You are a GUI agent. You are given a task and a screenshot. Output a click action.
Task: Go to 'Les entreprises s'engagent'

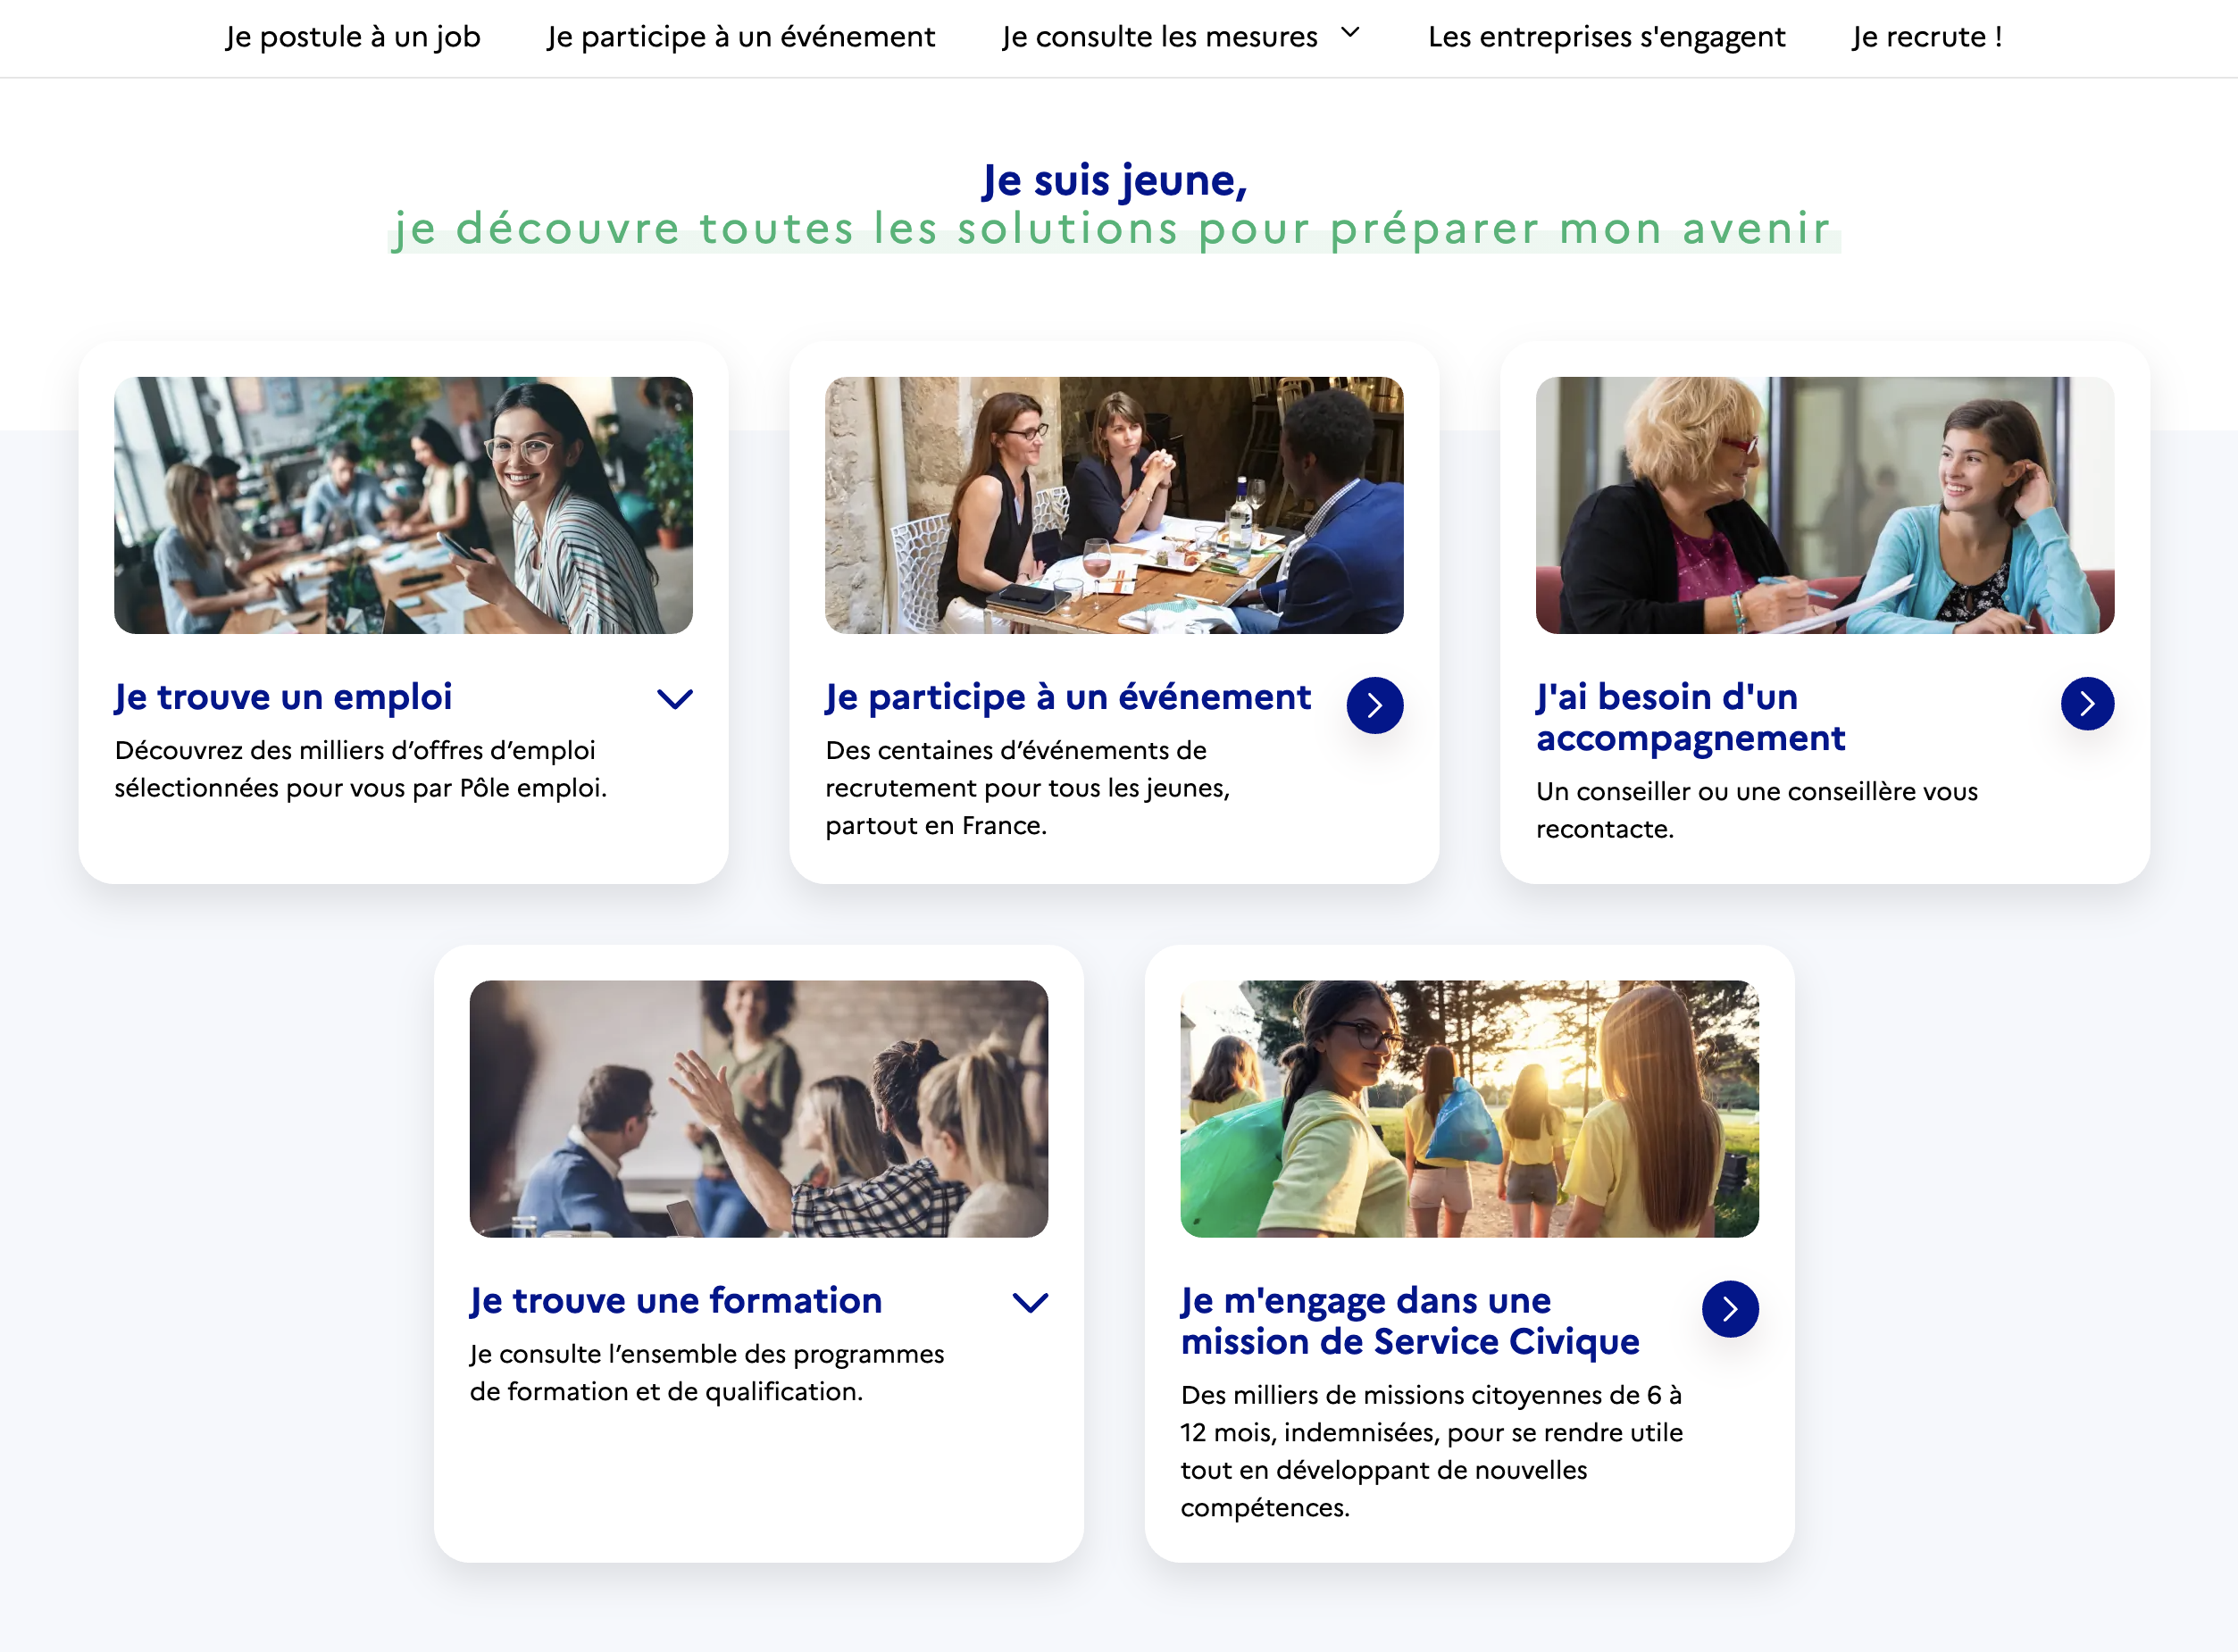point(1606,37)
